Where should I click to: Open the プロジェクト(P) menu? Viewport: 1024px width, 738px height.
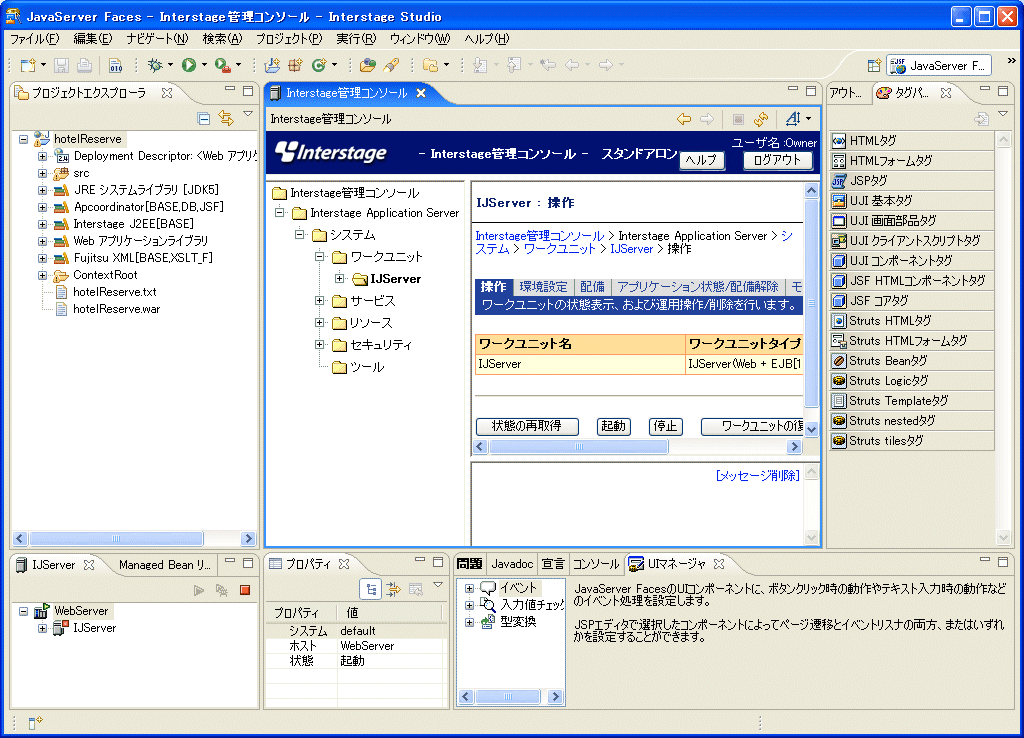(x=288, y=39)
